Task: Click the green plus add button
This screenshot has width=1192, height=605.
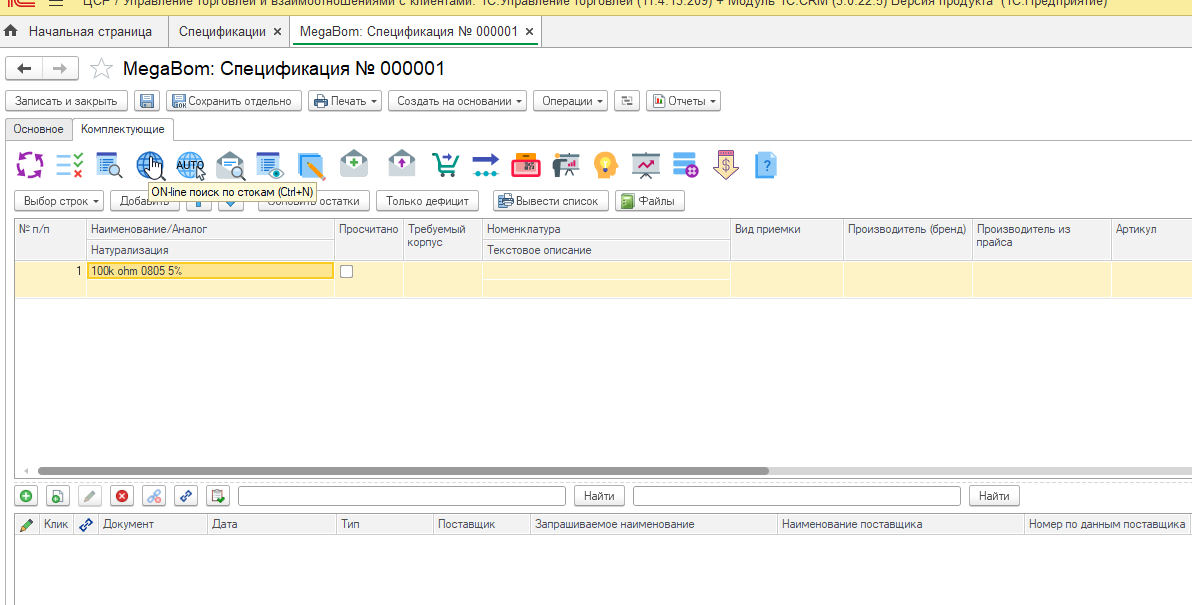Action: [26, 496]
